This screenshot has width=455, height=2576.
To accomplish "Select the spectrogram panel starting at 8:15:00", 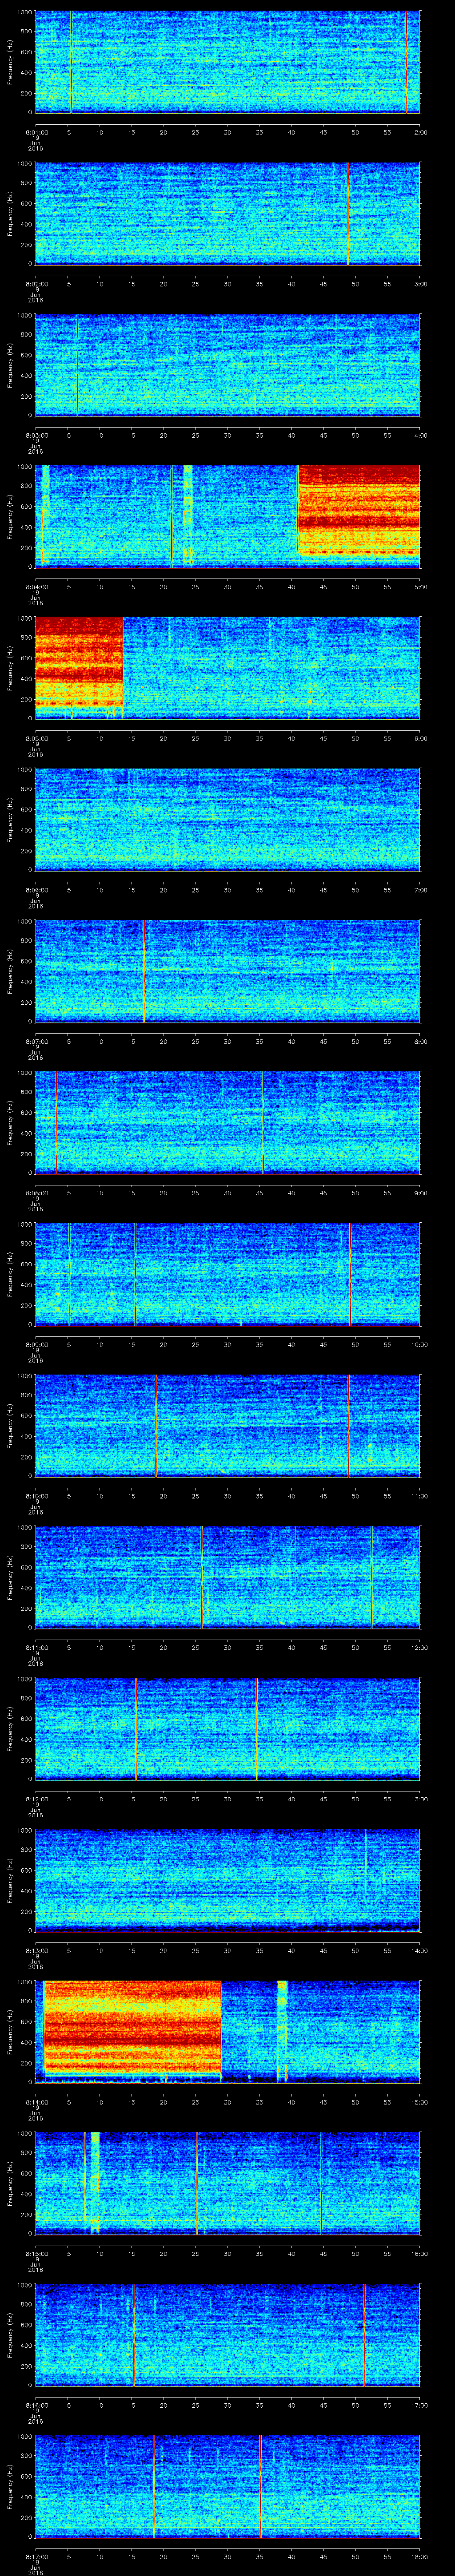I will pos(228,2183).
